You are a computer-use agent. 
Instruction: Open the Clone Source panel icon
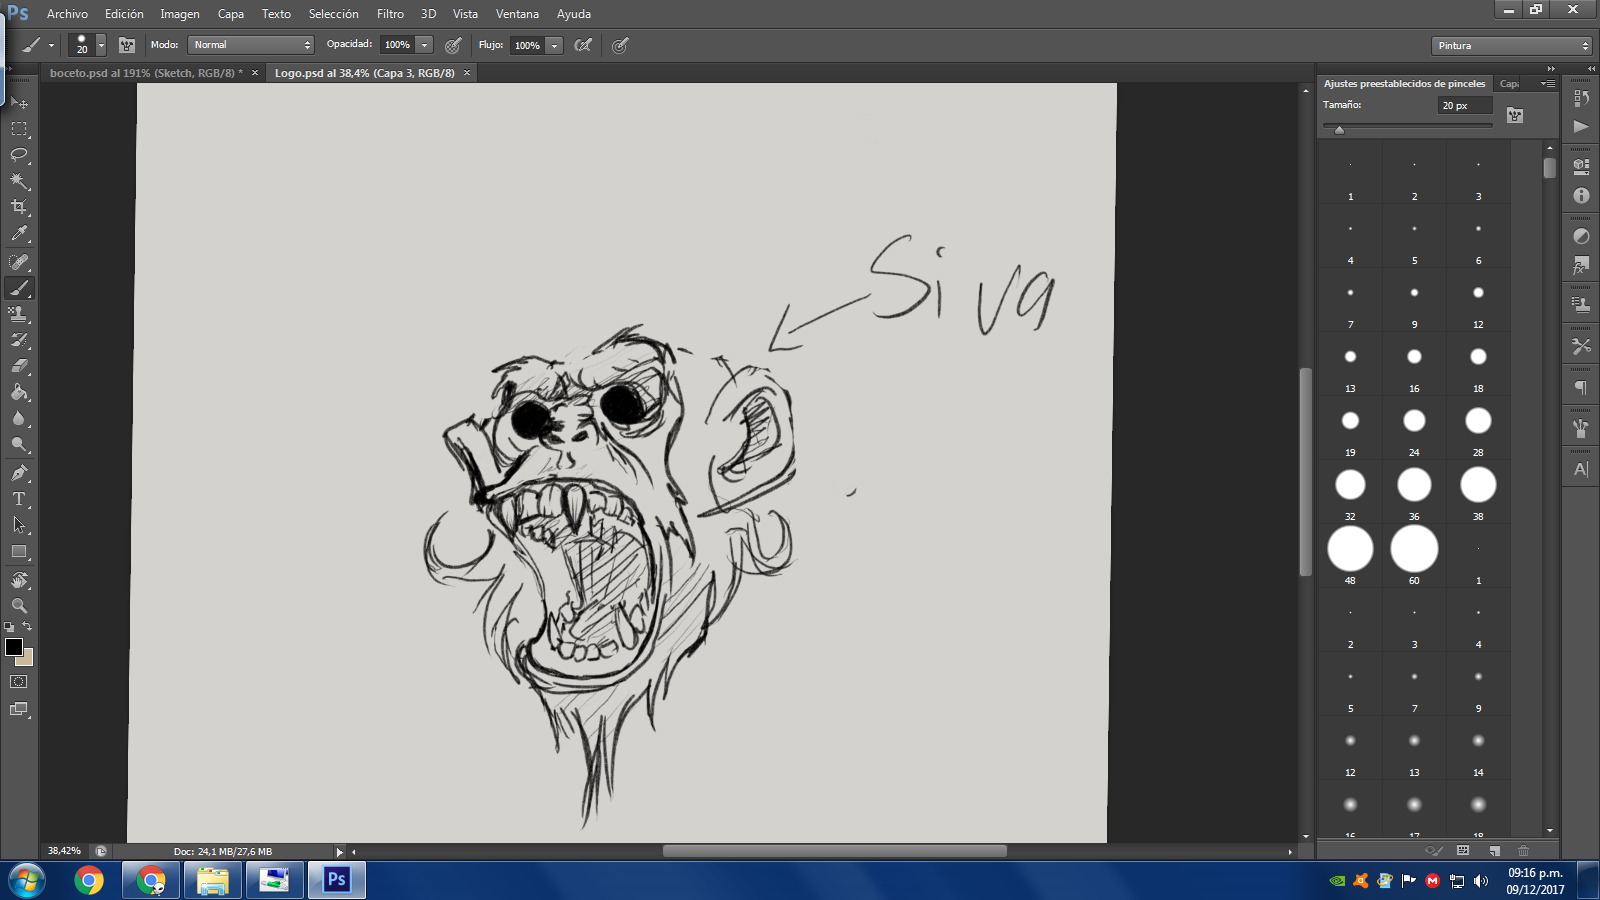[x=1581, y=305]
